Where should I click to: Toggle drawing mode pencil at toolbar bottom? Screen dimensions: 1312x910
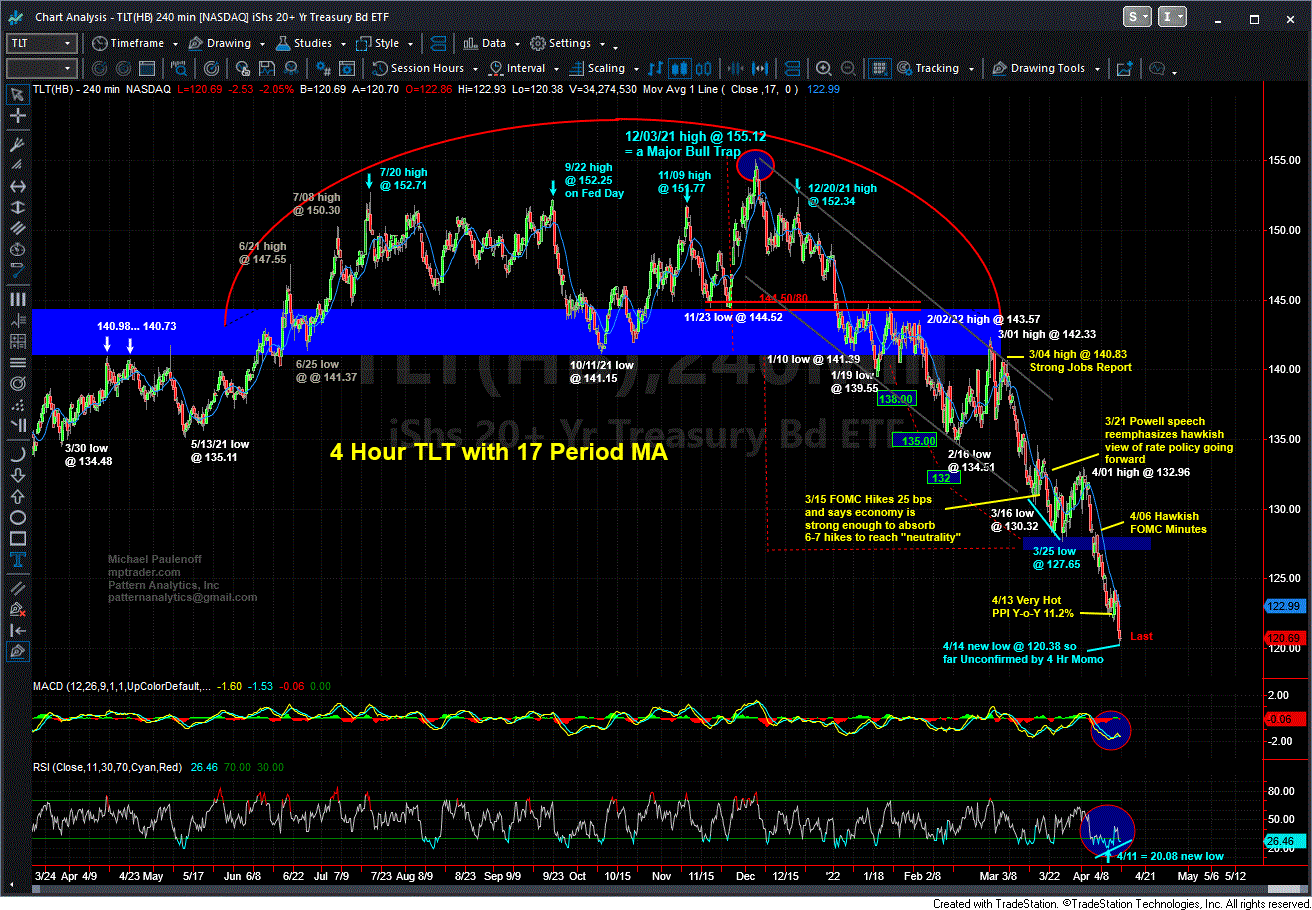tap(17, 653)
